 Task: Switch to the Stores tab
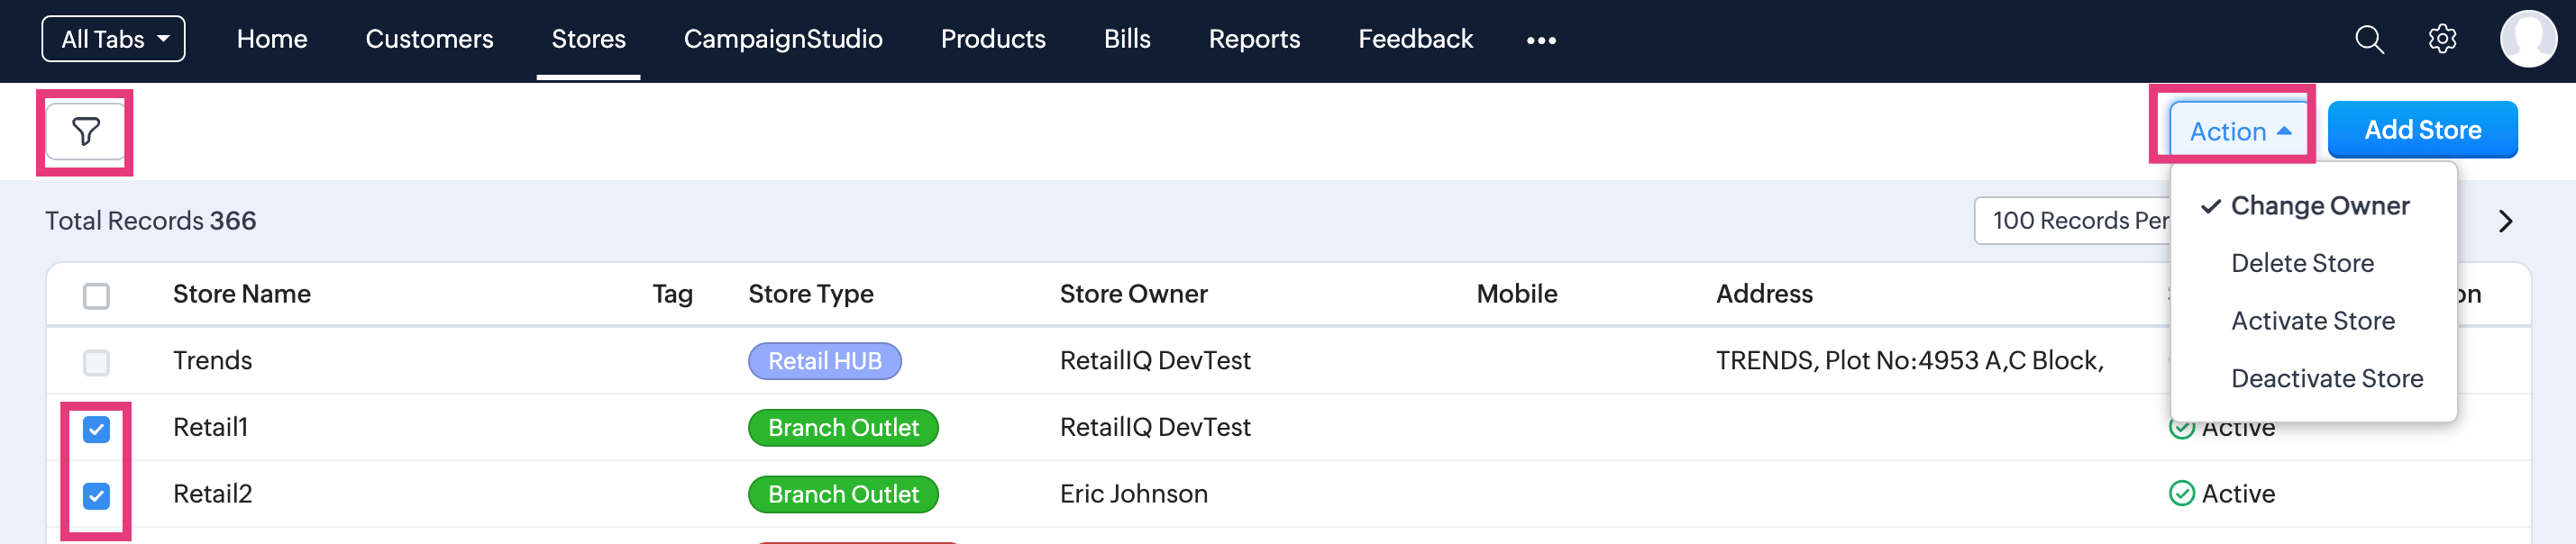[588, 39]
